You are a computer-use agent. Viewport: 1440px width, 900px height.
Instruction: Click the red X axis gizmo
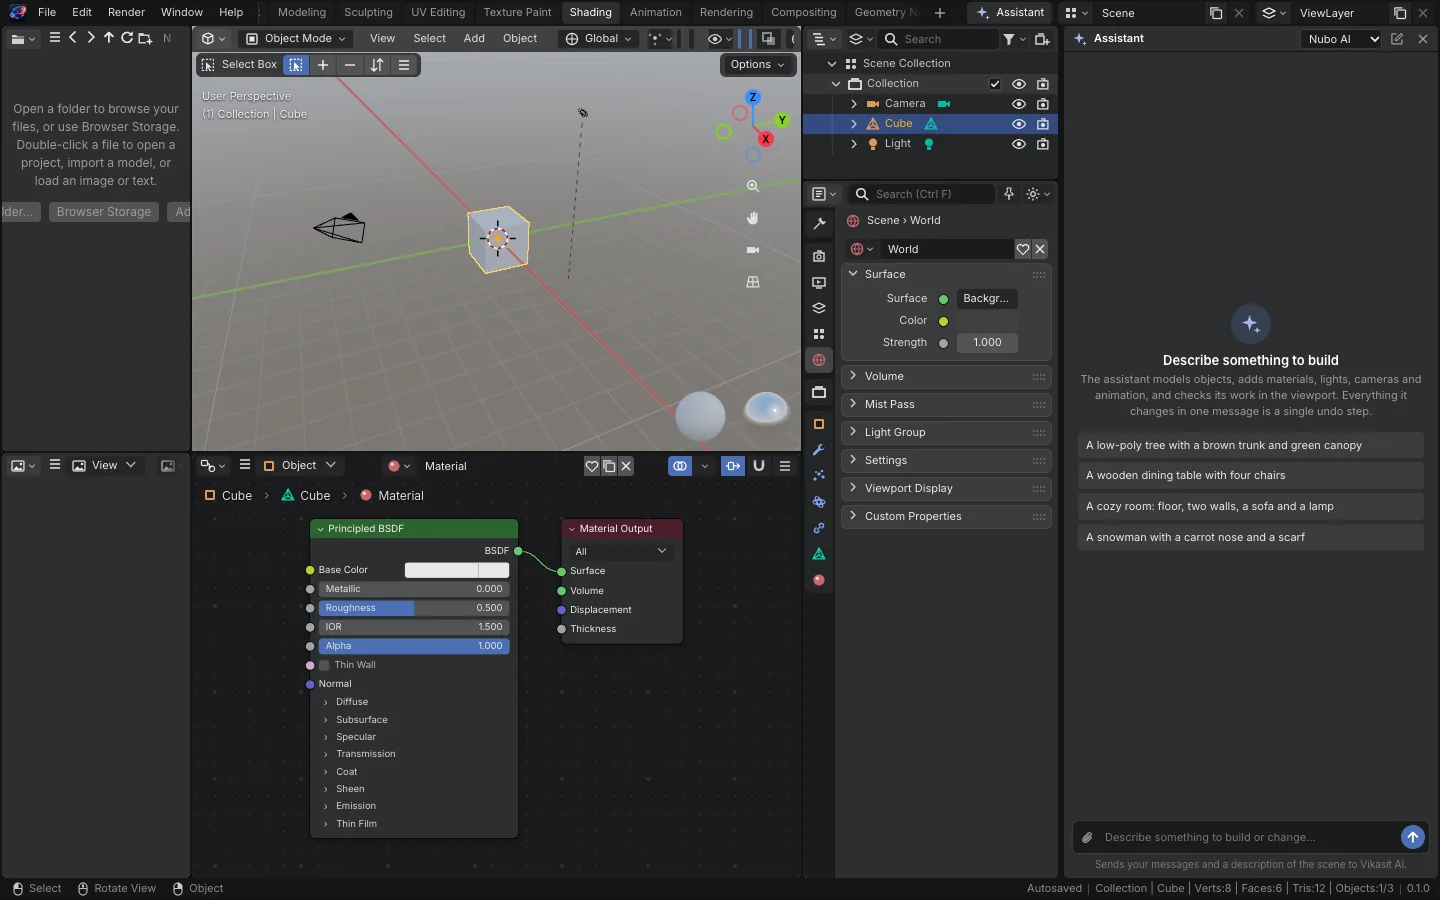766,139
